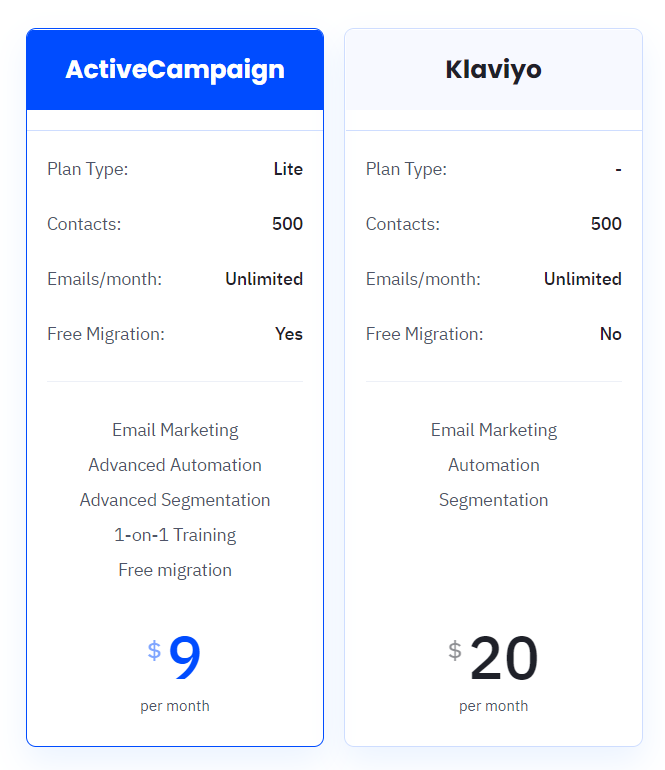Click ActiveCampaign Free Migration label

[x=106, y=334]
